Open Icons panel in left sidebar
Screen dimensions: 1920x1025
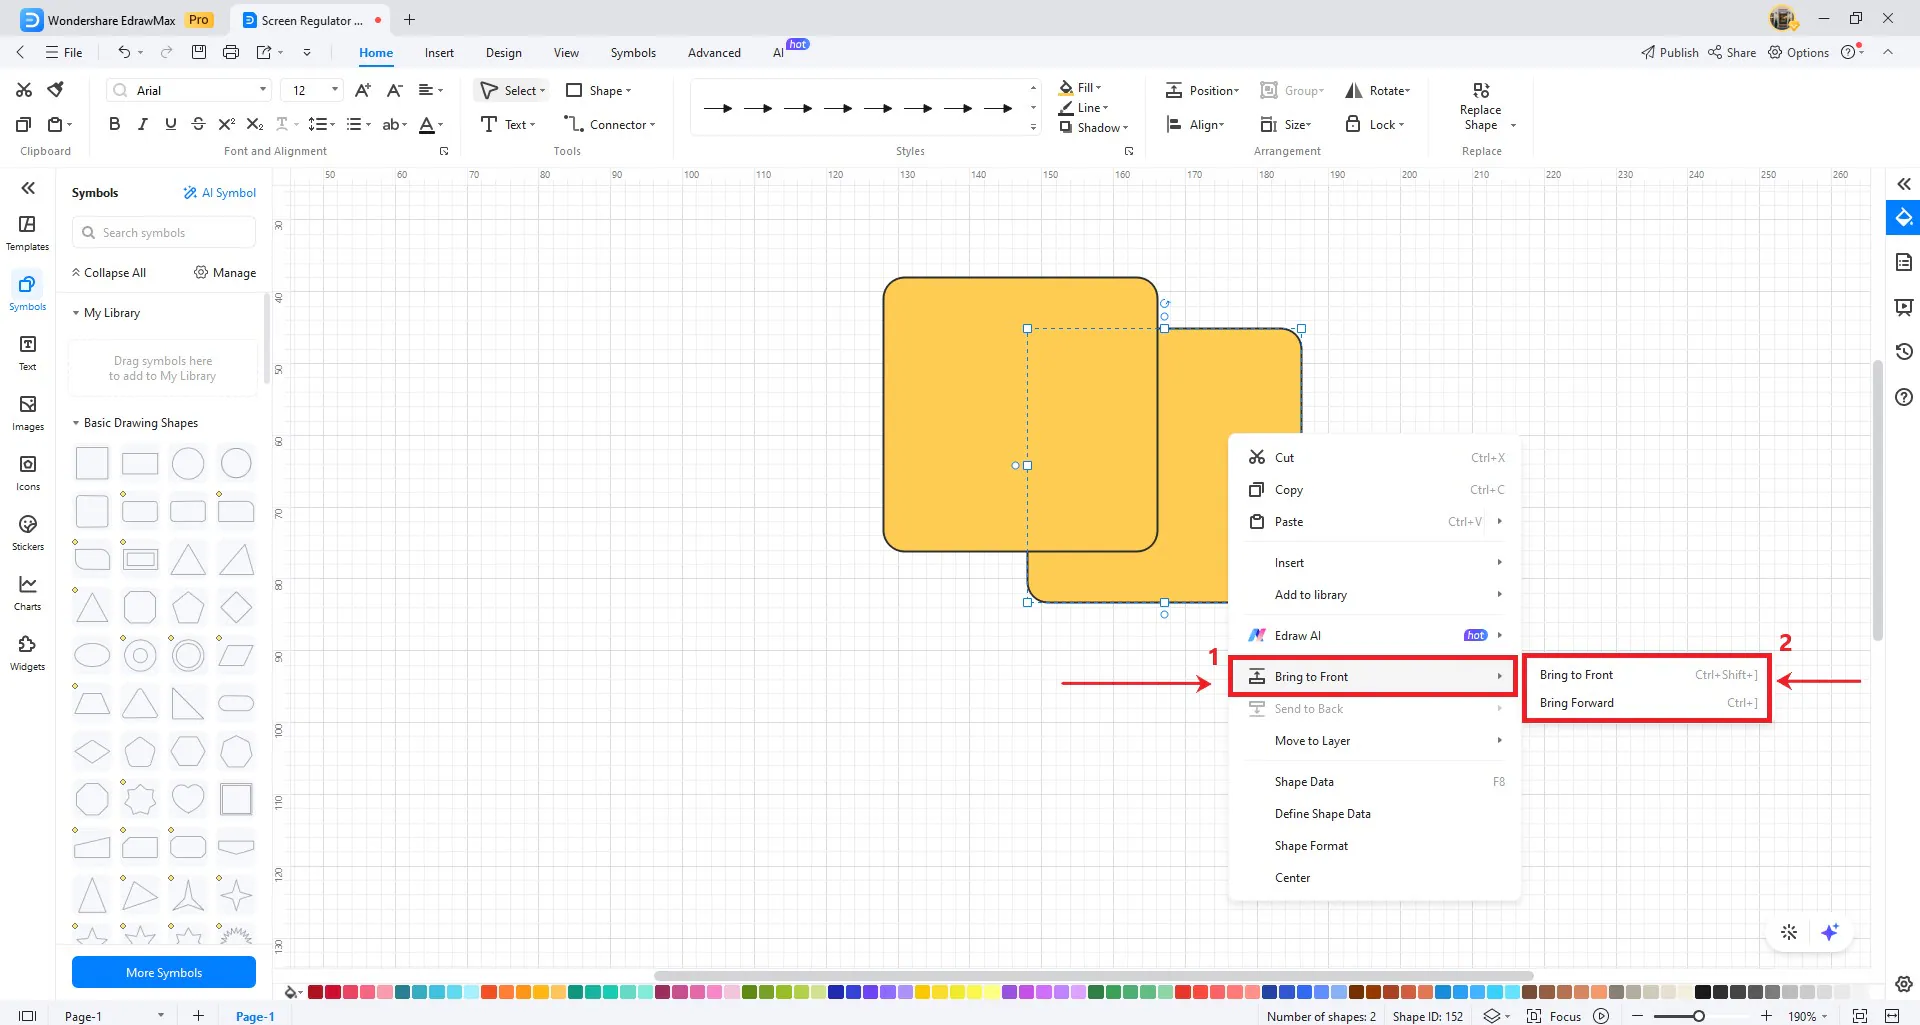[x=27, y=472]
